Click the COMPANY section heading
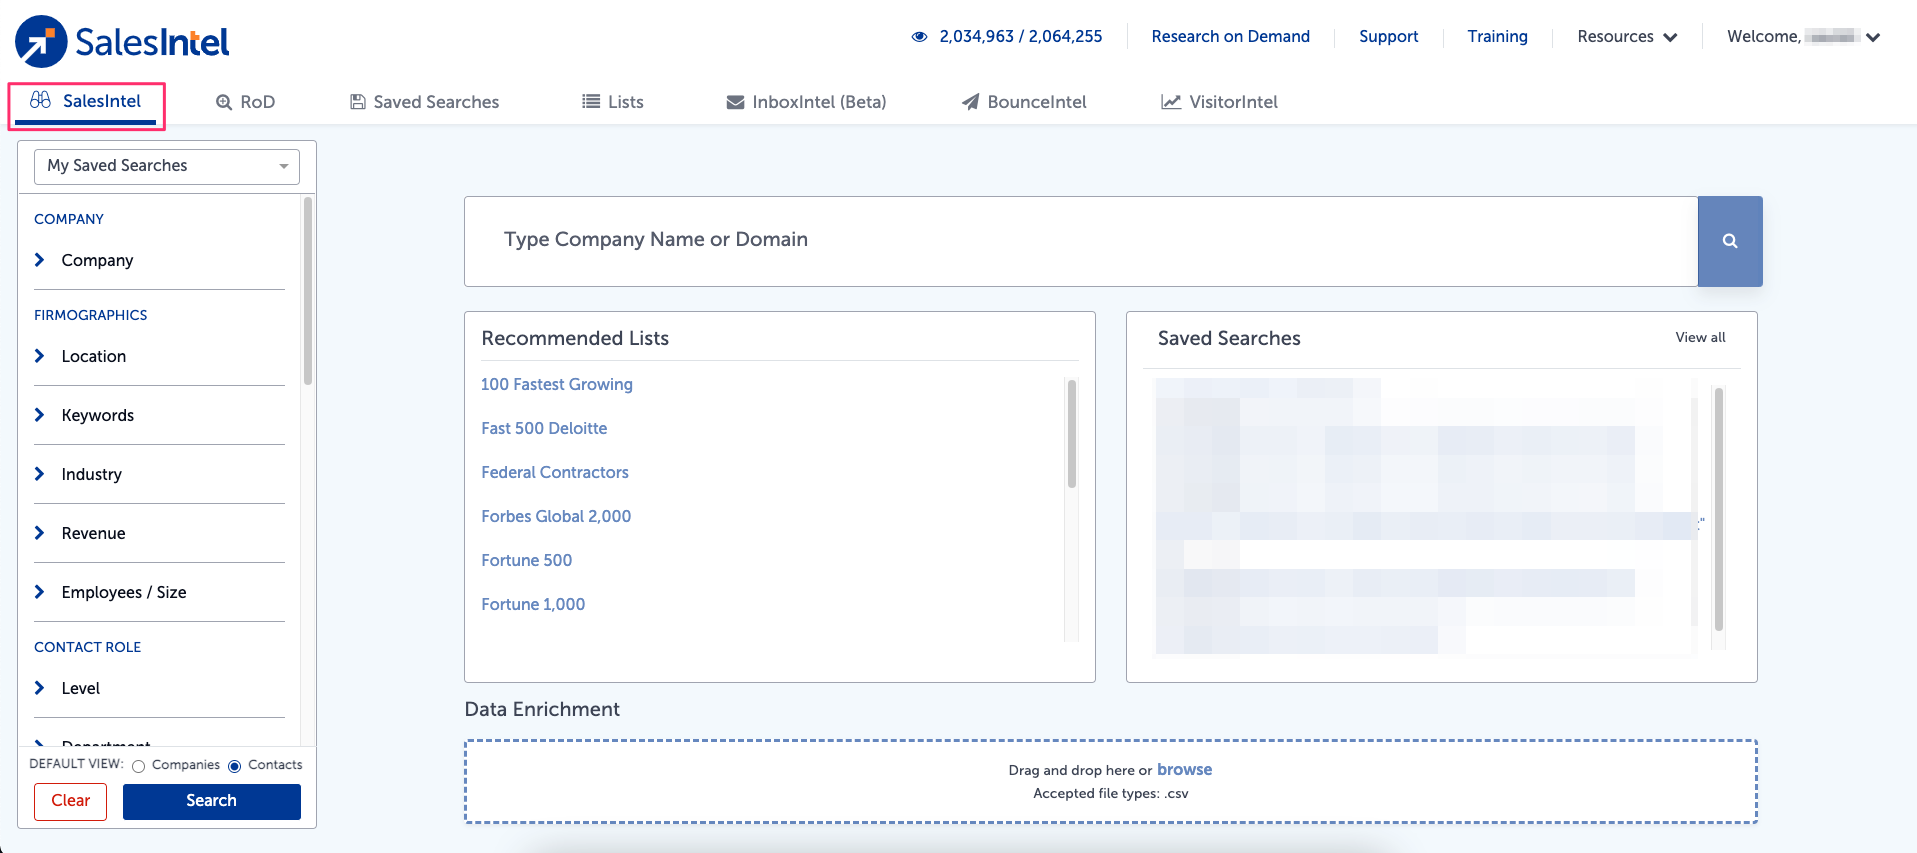The height and width of the screenshot is (853, 1917). 69,219
